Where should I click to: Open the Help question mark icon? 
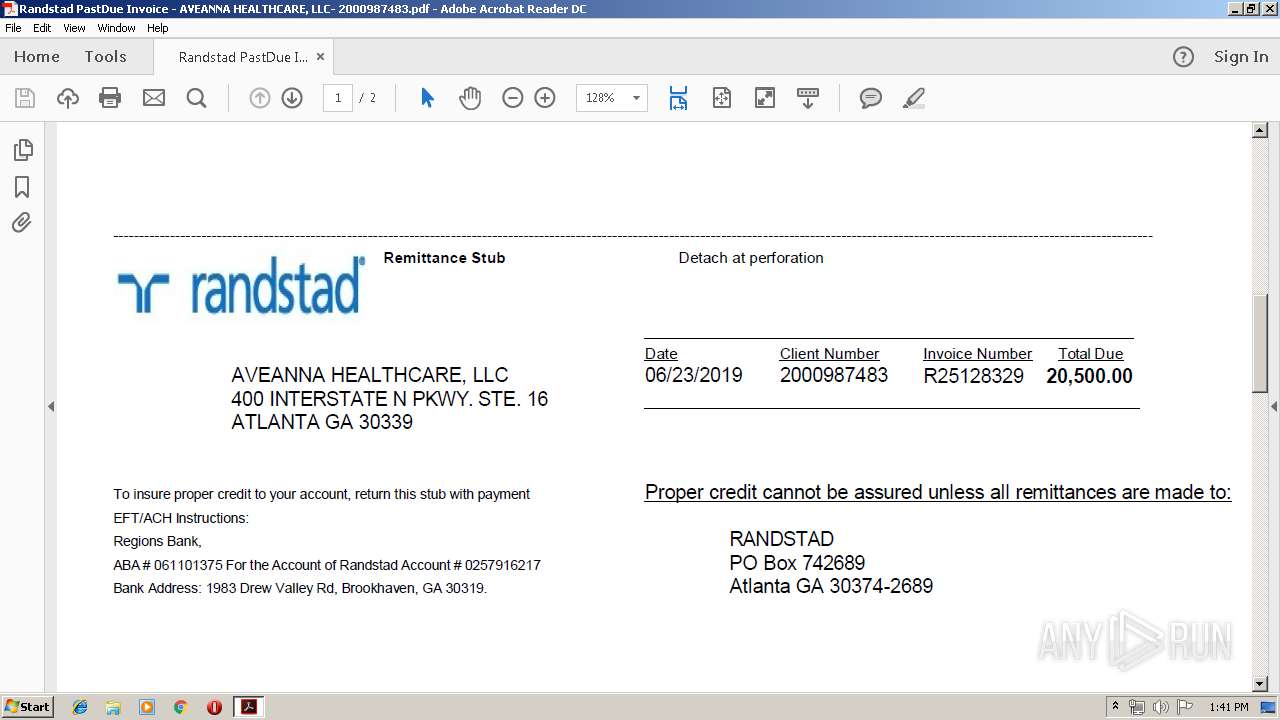click(x=1183, y=57)
